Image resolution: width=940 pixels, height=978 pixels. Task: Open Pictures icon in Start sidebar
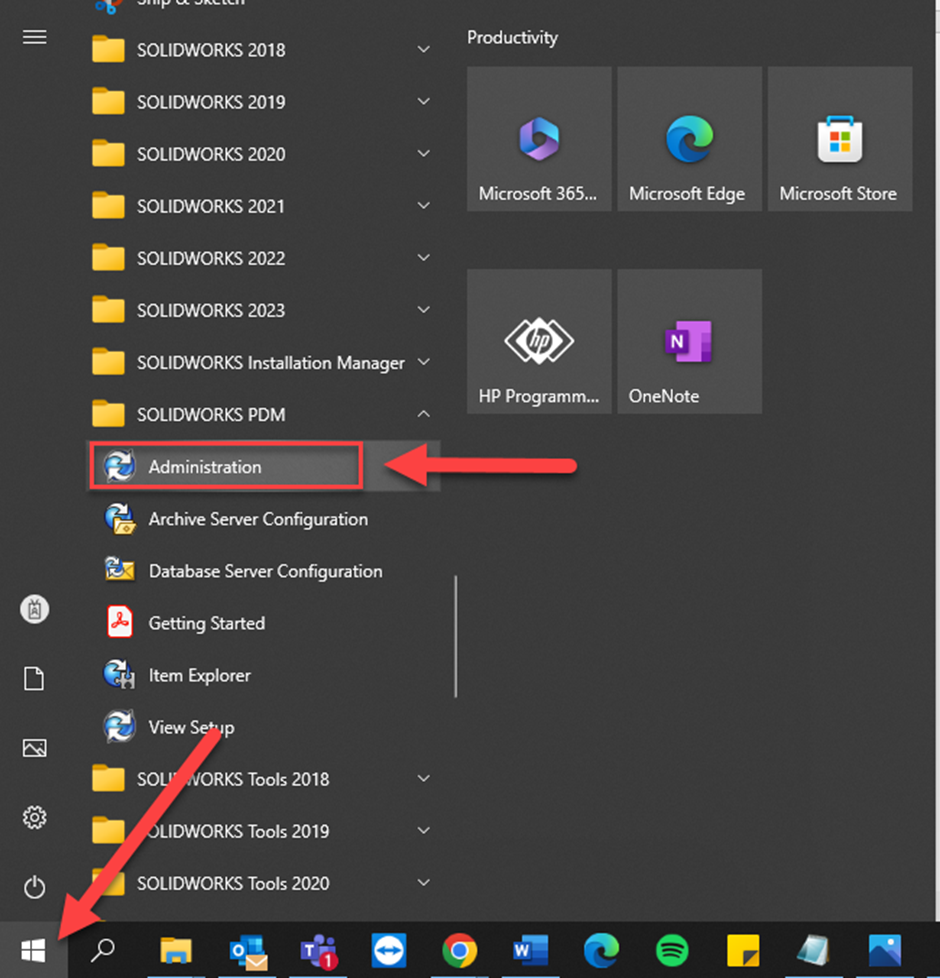click(x=34, y=748)
